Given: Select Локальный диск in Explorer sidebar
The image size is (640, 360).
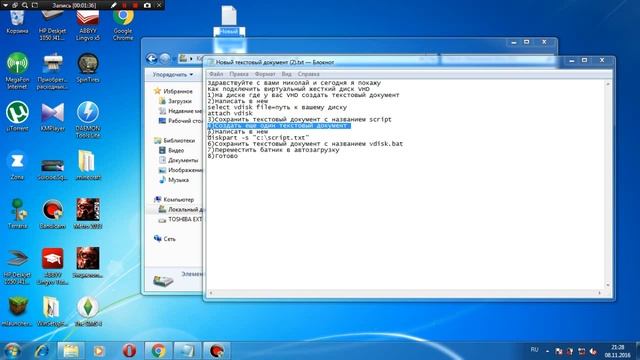Looking at the screenshot, I should tap(180, 209).
